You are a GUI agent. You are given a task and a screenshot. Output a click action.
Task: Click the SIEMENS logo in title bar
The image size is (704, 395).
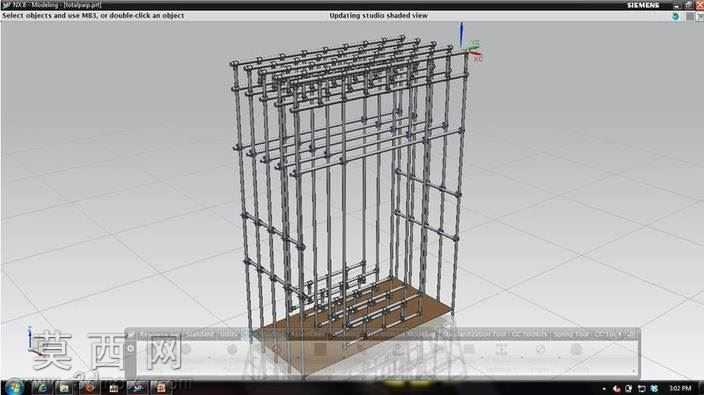643,5
